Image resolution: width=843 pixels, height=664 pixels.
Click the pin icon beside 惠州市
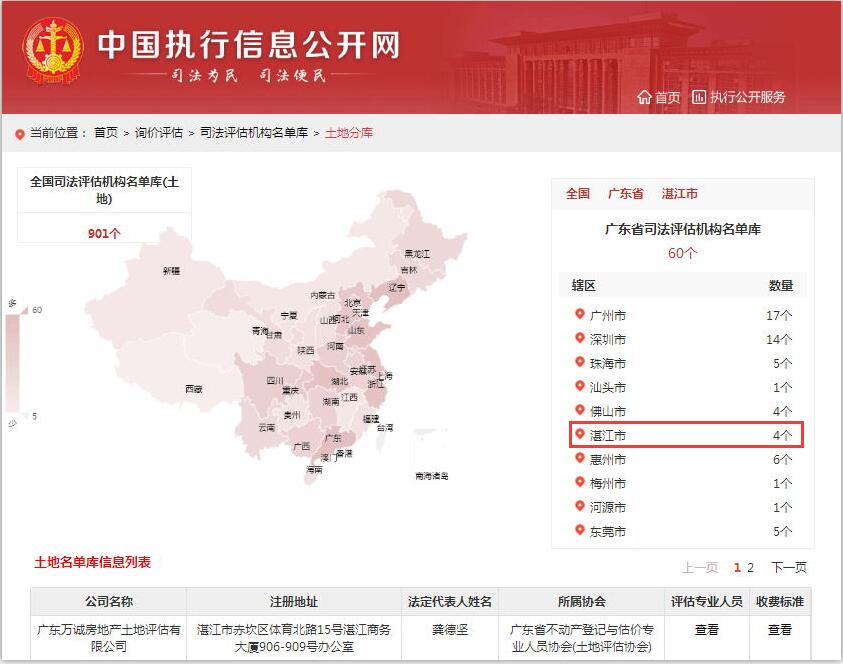(580, 458)
